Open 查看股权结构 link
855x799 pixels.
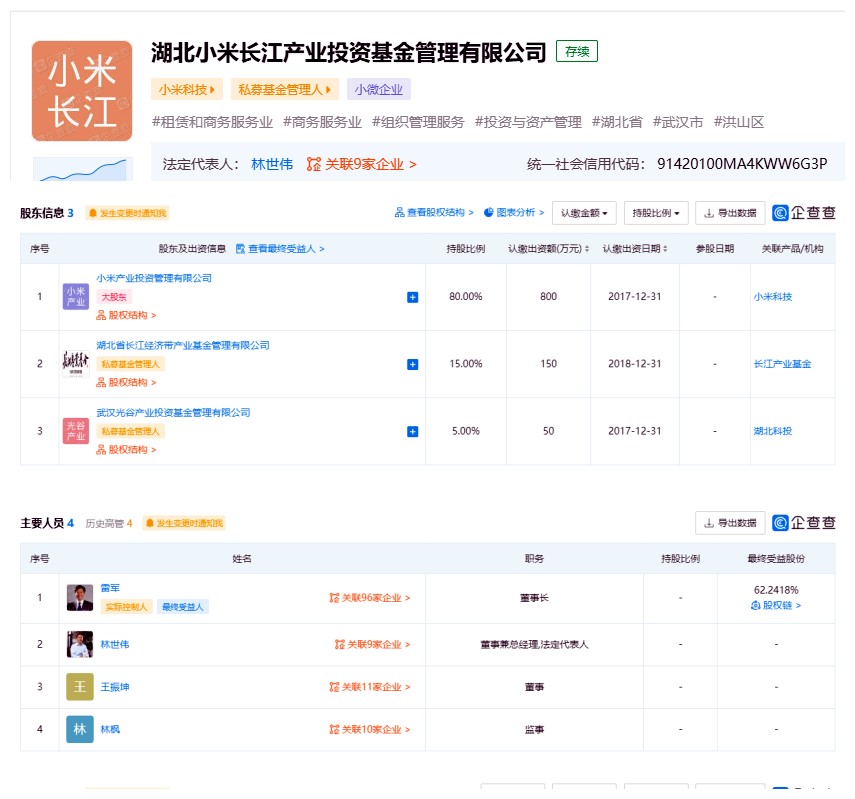point(434,213)
